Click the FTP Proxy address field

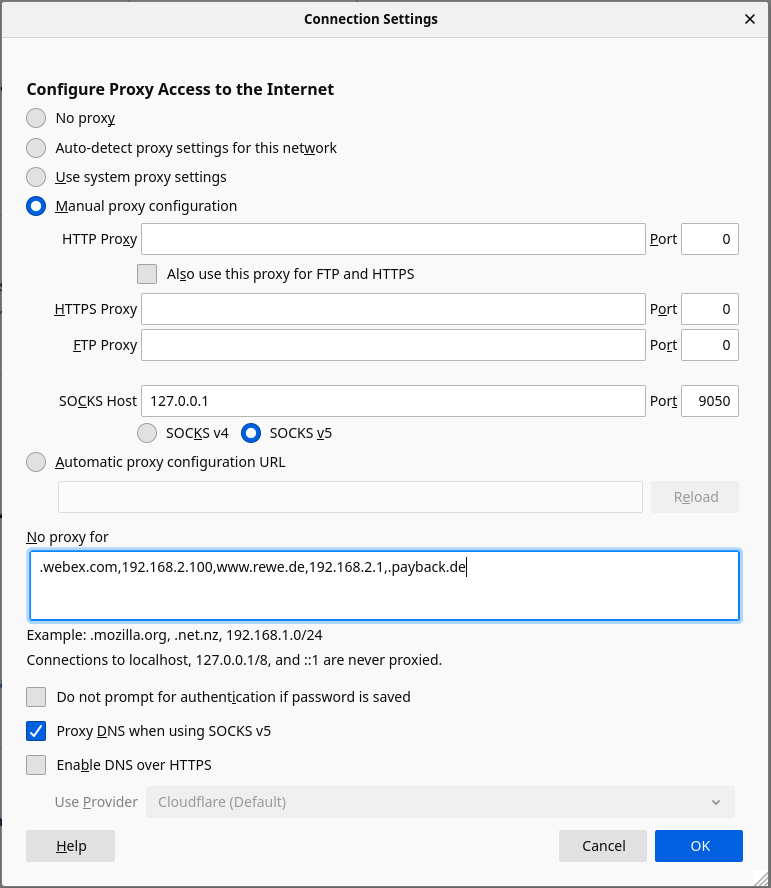tap(393, 345)
